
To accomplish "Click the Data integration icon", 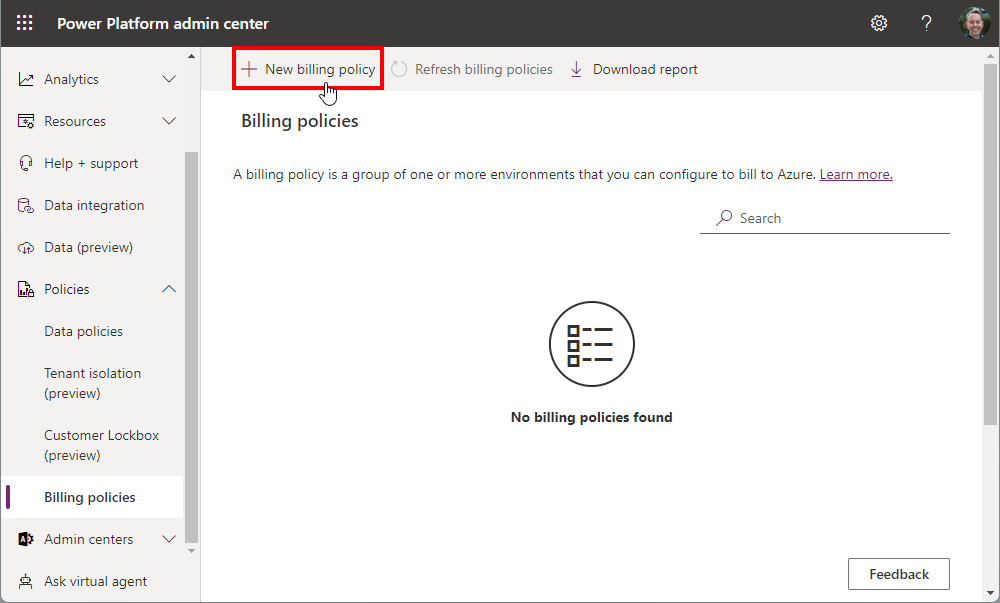I will (x=26, y=205).
